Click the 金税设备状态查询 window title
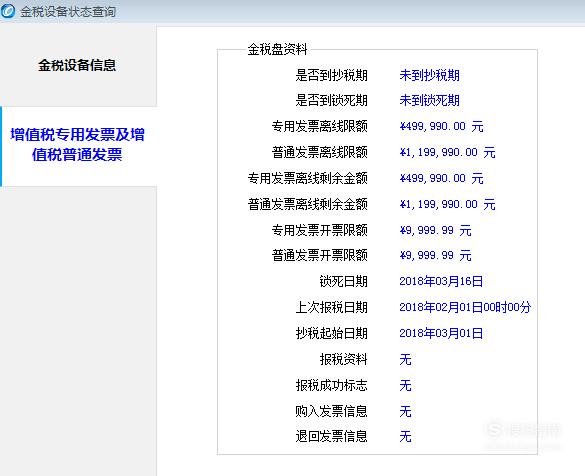 [68, 12]
